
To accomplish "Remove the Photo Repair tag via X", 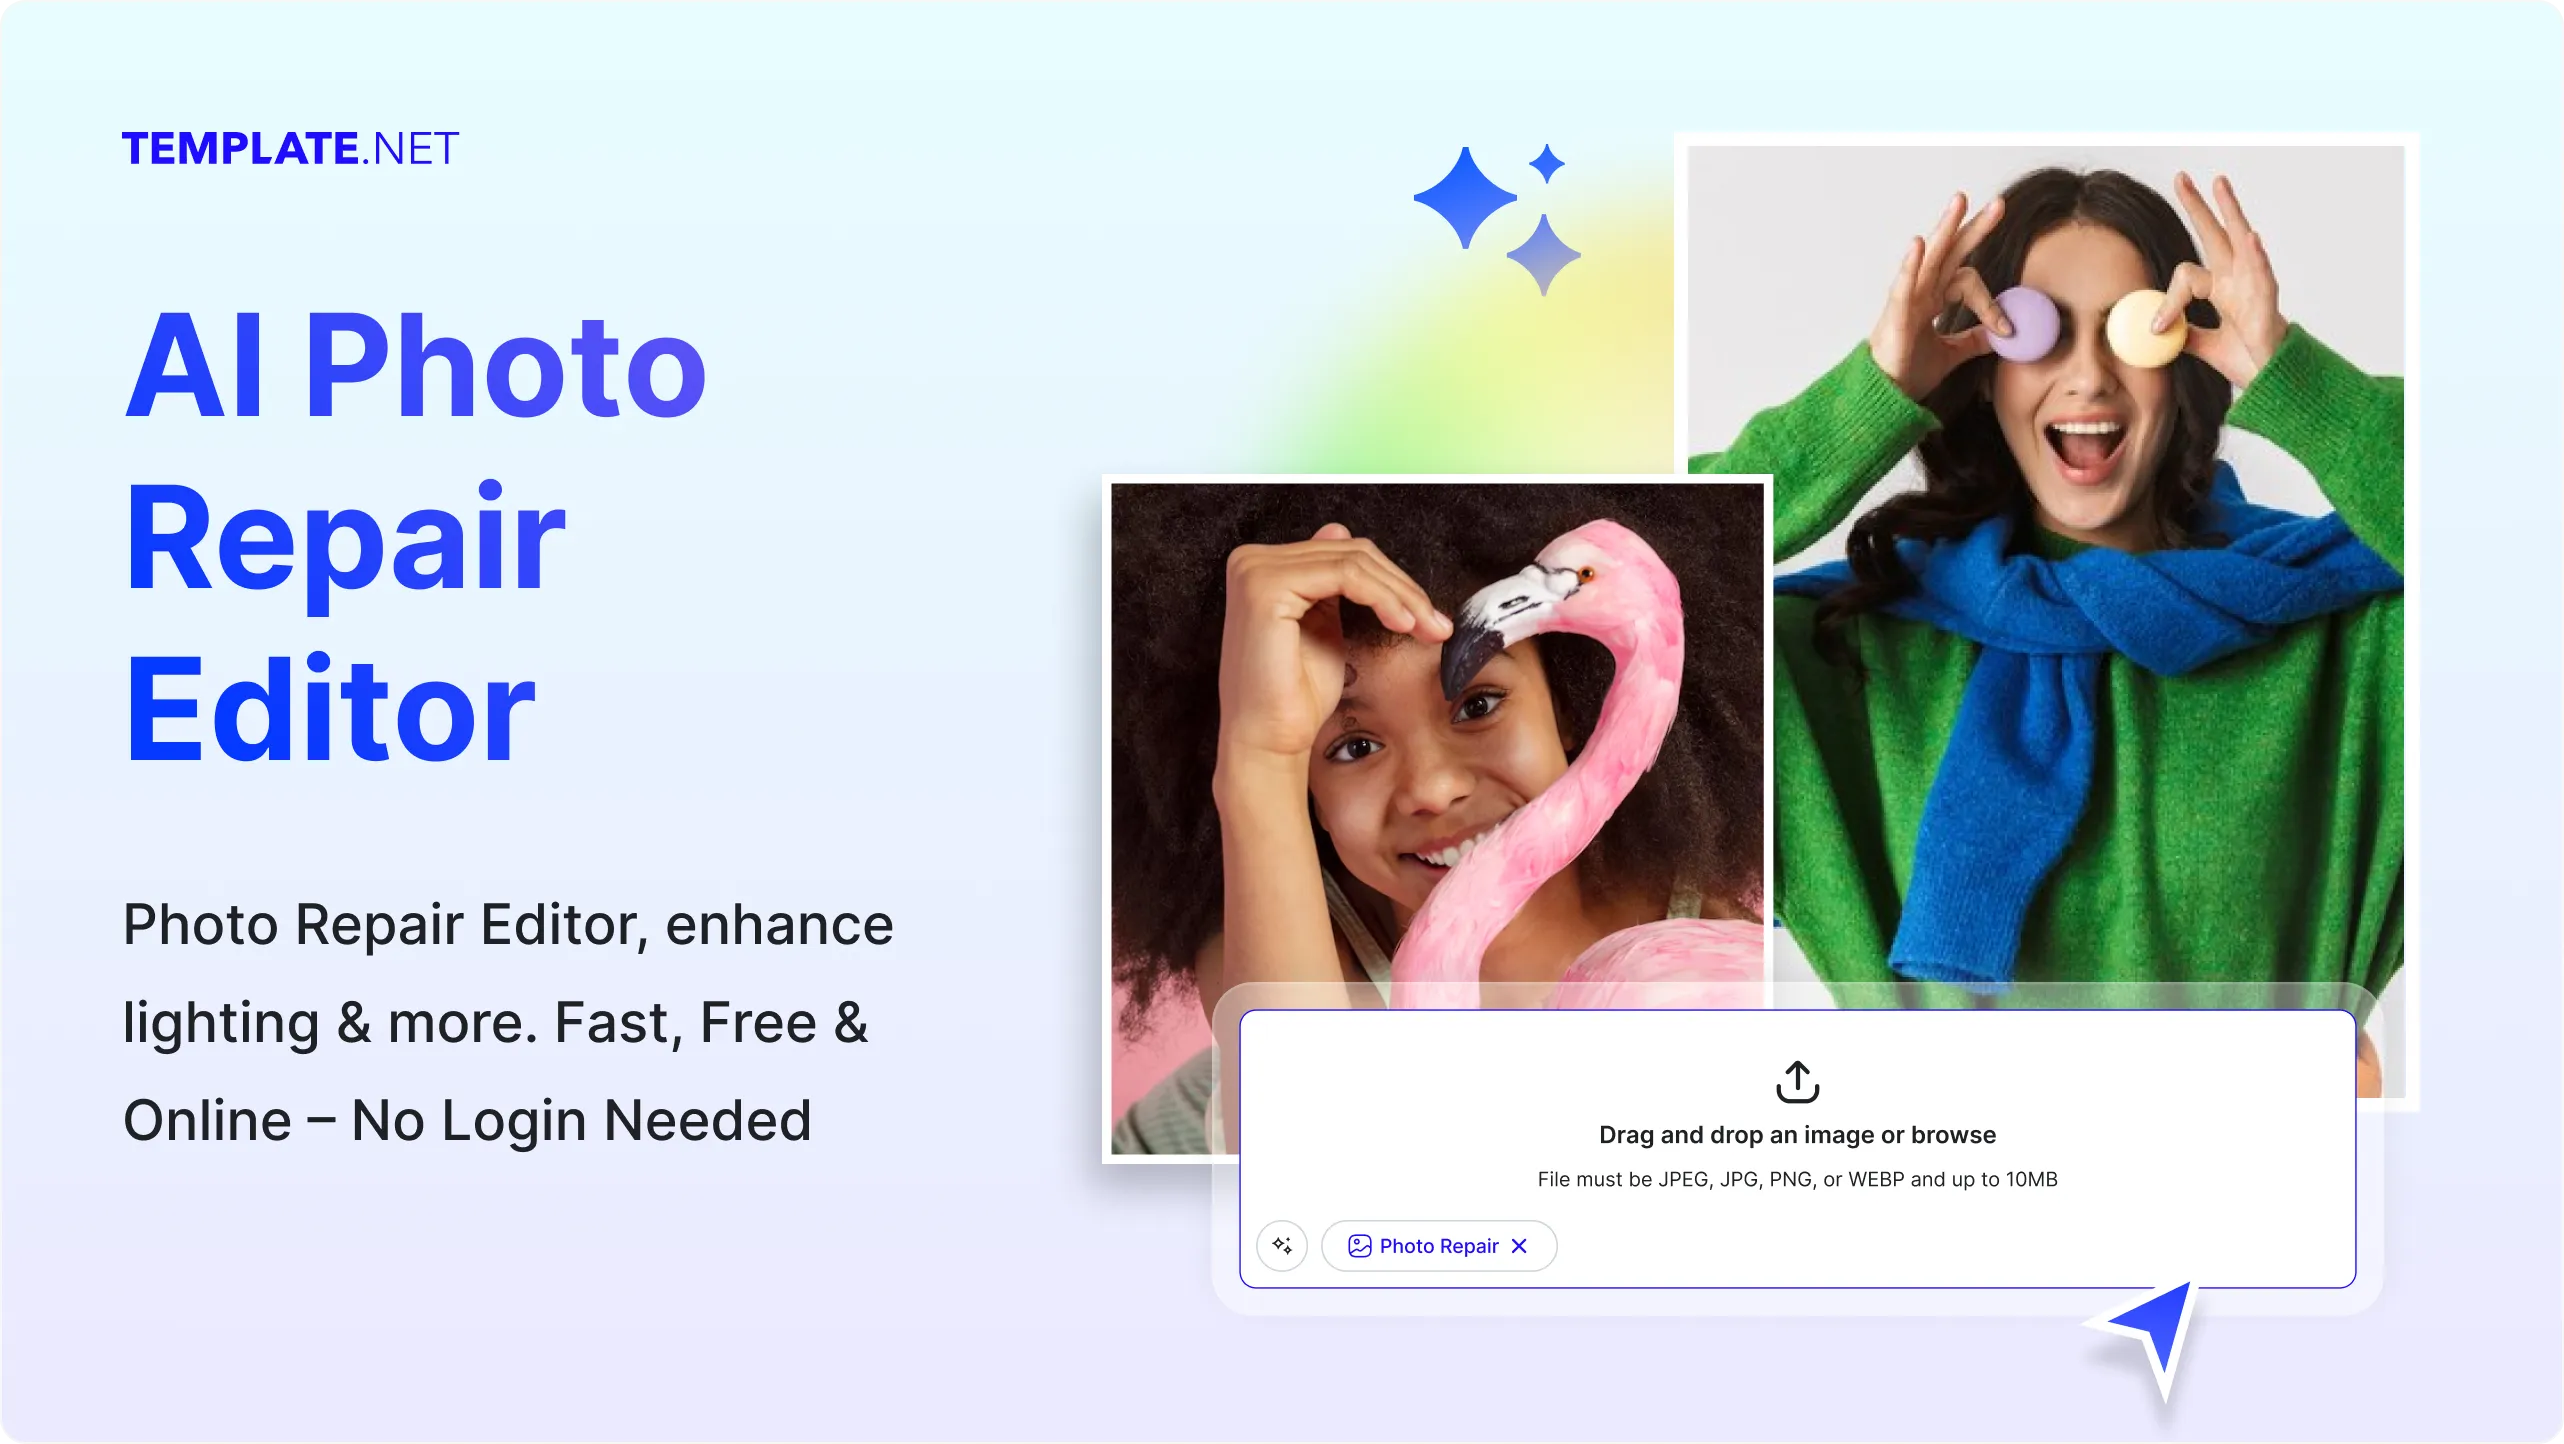I will click(1519, 1246).
